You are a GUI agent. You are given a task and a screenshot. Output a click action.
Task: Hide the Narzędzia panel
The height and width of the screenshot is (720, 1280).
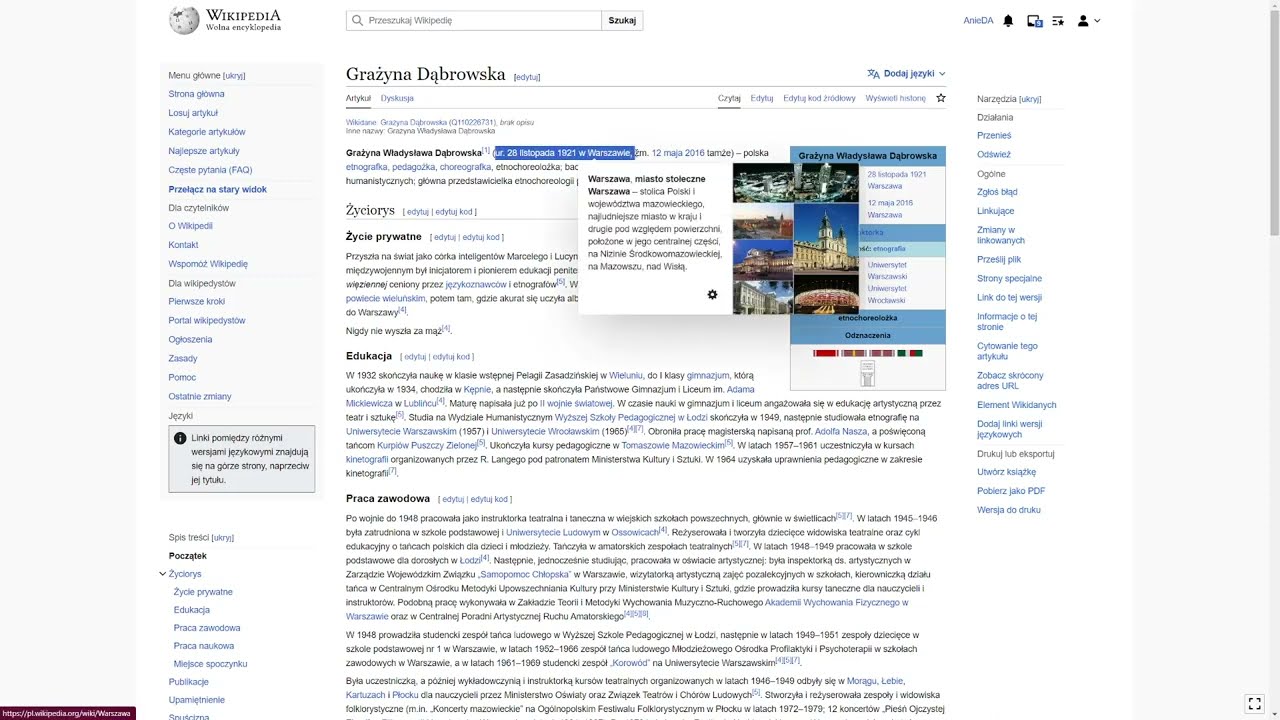(x=1030, y=99)
